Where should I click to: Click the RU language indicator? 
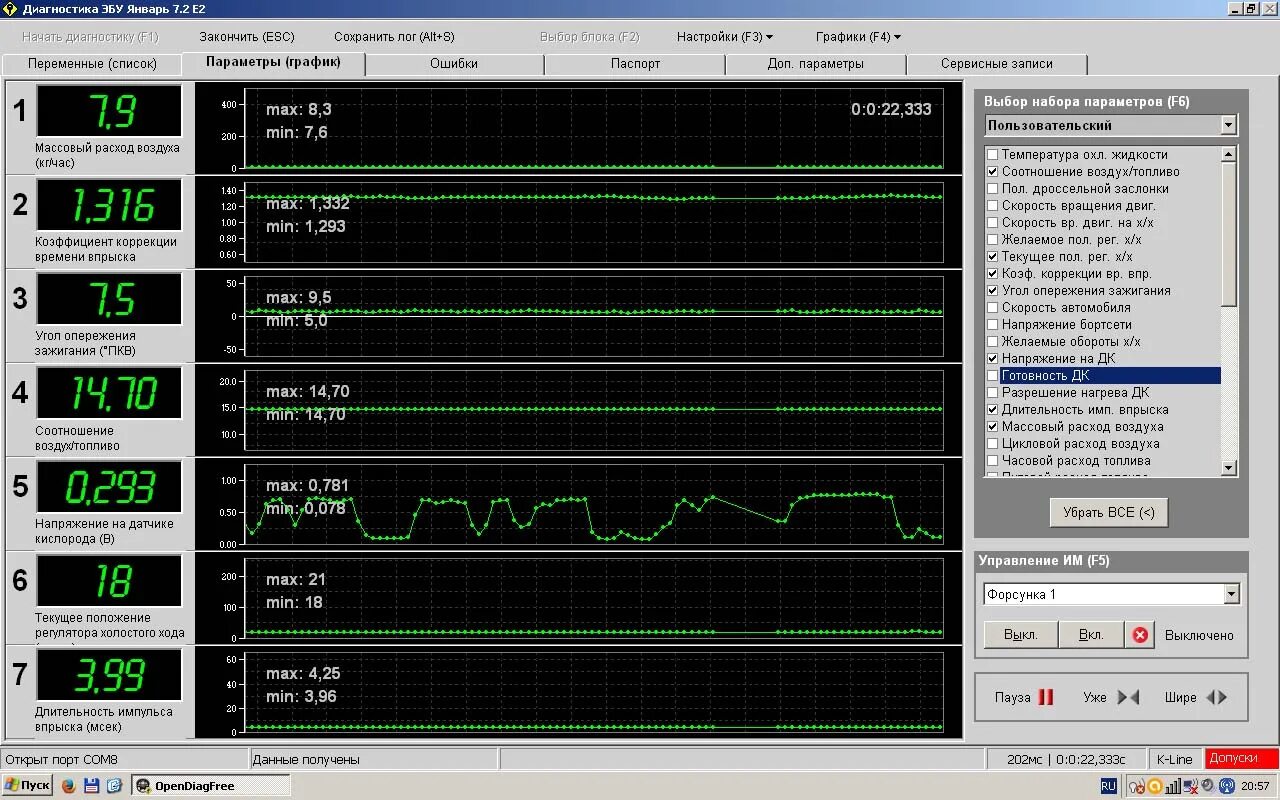tap(1109, 786)
